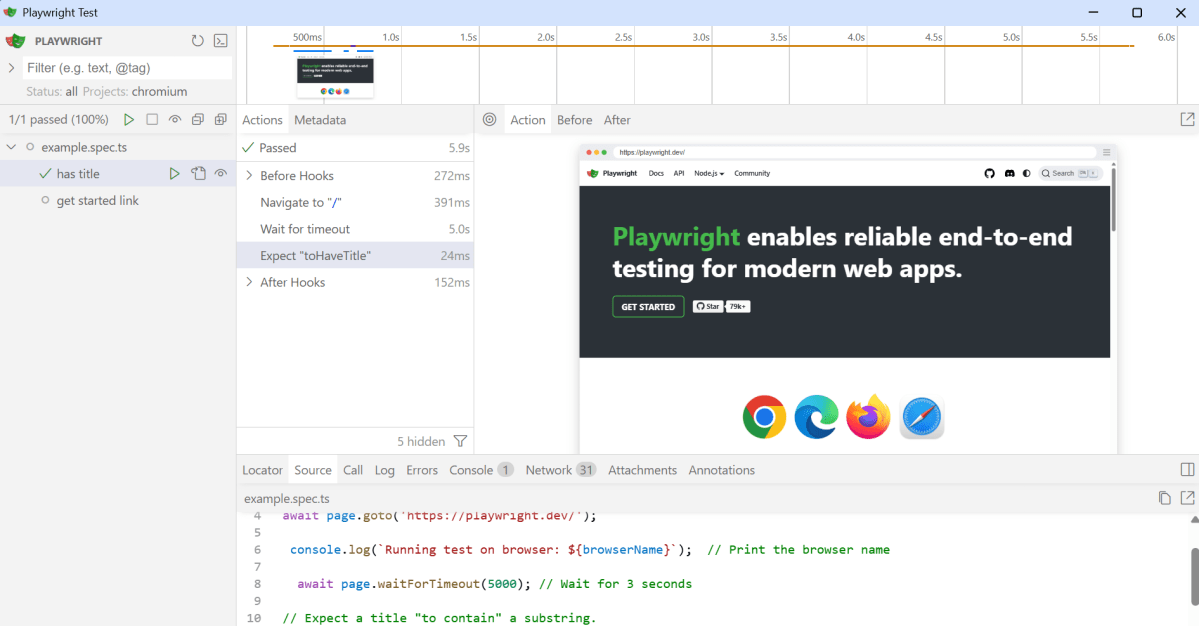Expand all tests in the tree
This screenshot has height=626, width=1199.
pos(220,120)
